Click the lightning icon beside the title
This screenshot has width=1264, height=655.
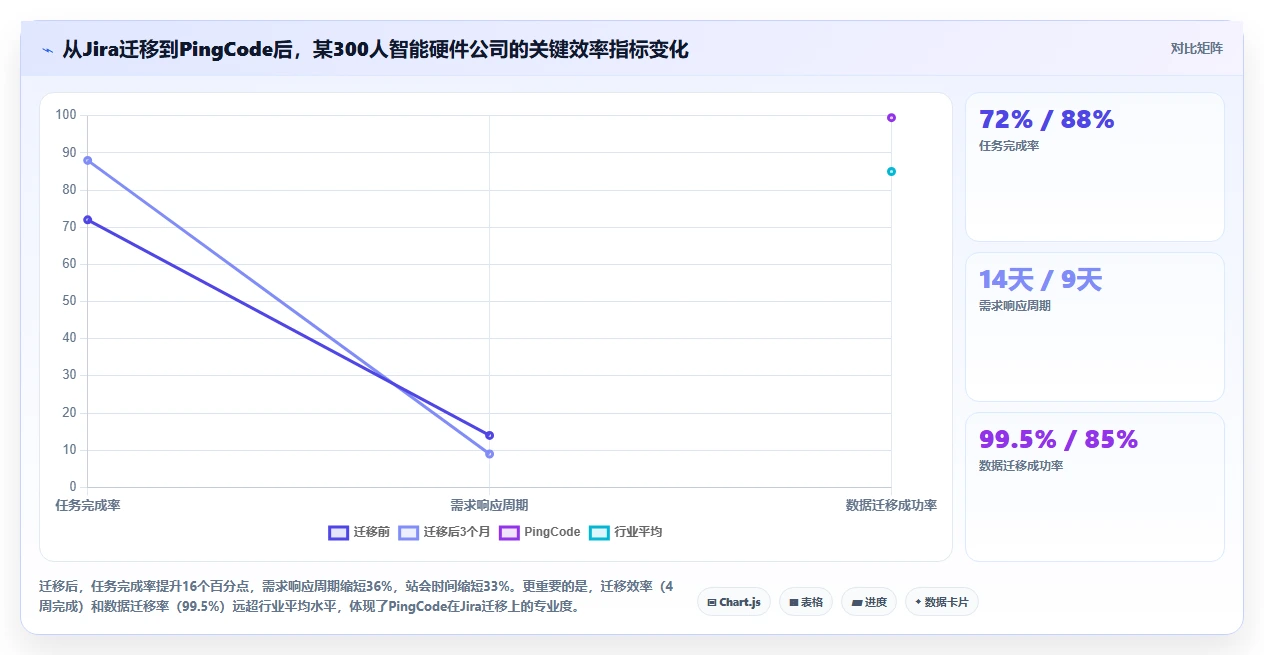47,50
